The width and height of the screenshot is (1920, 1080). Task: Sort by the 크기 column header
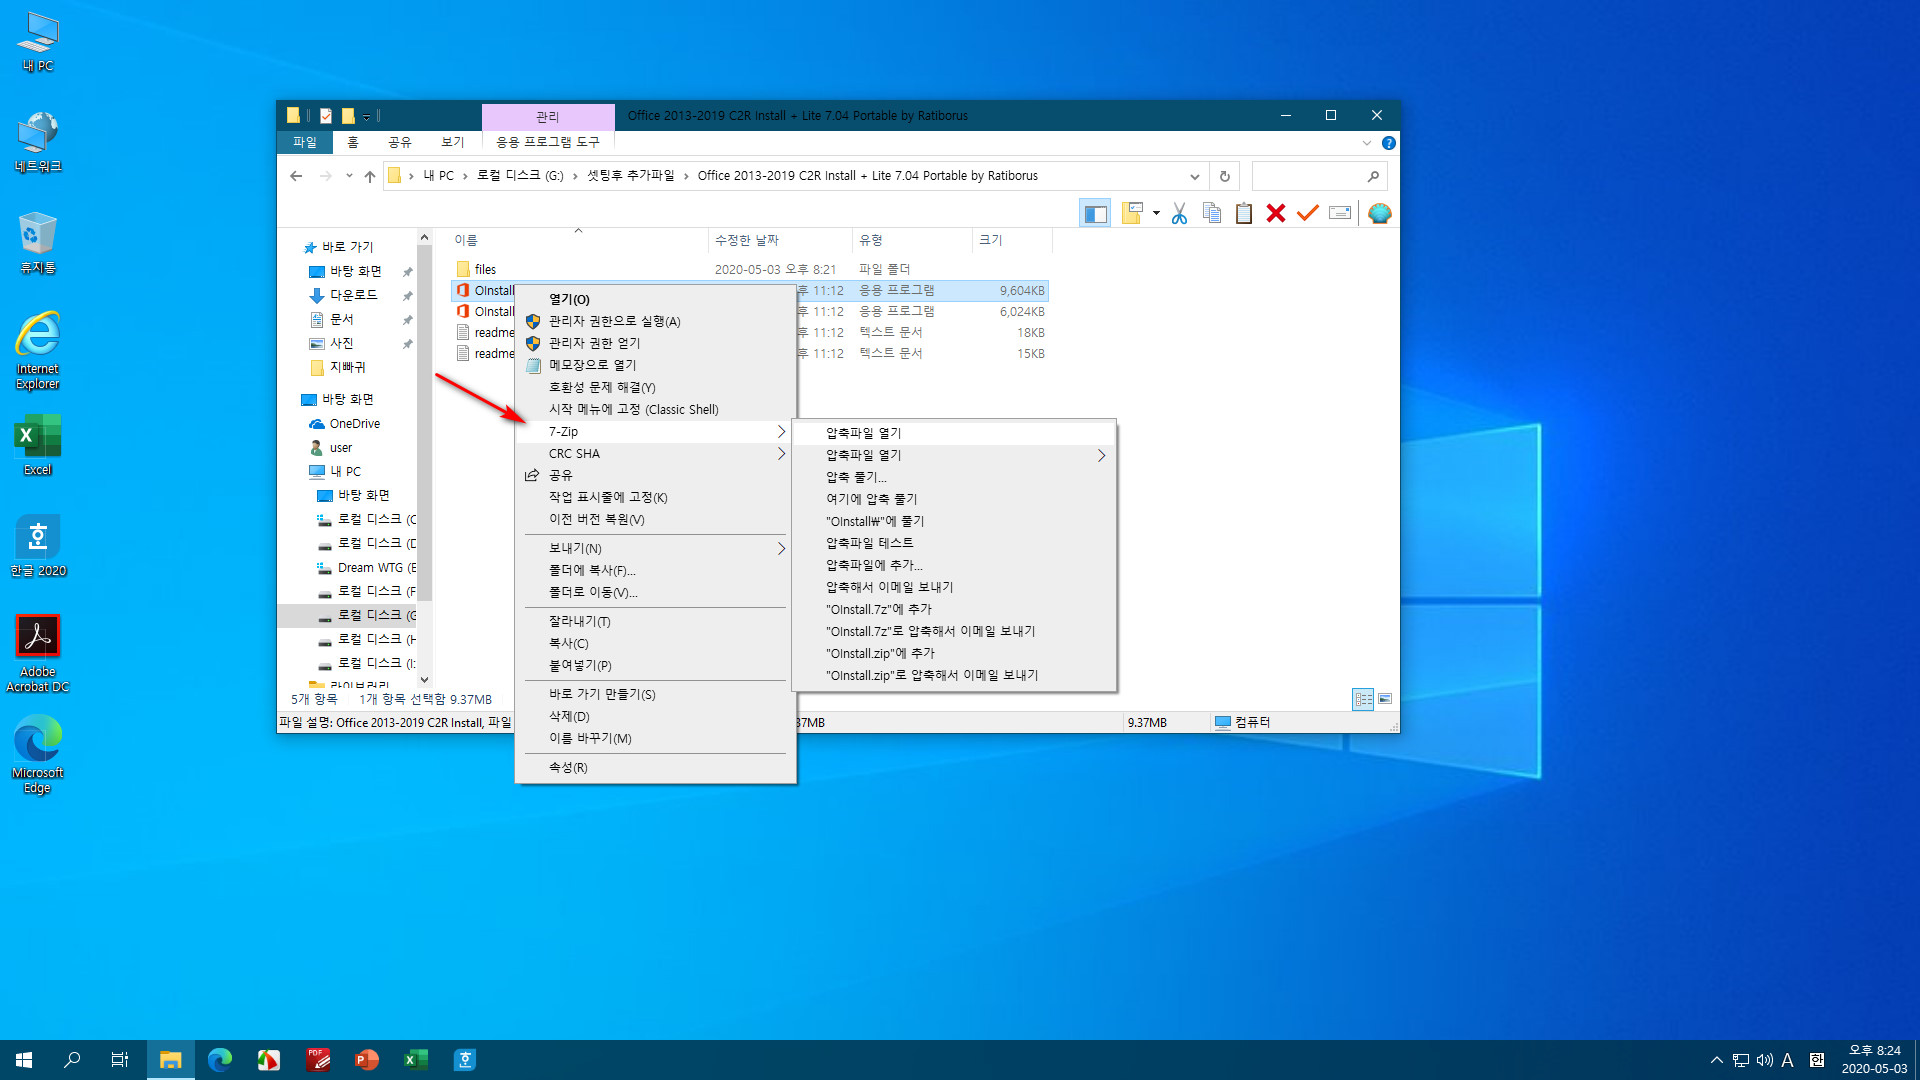tap(1010, 240)
